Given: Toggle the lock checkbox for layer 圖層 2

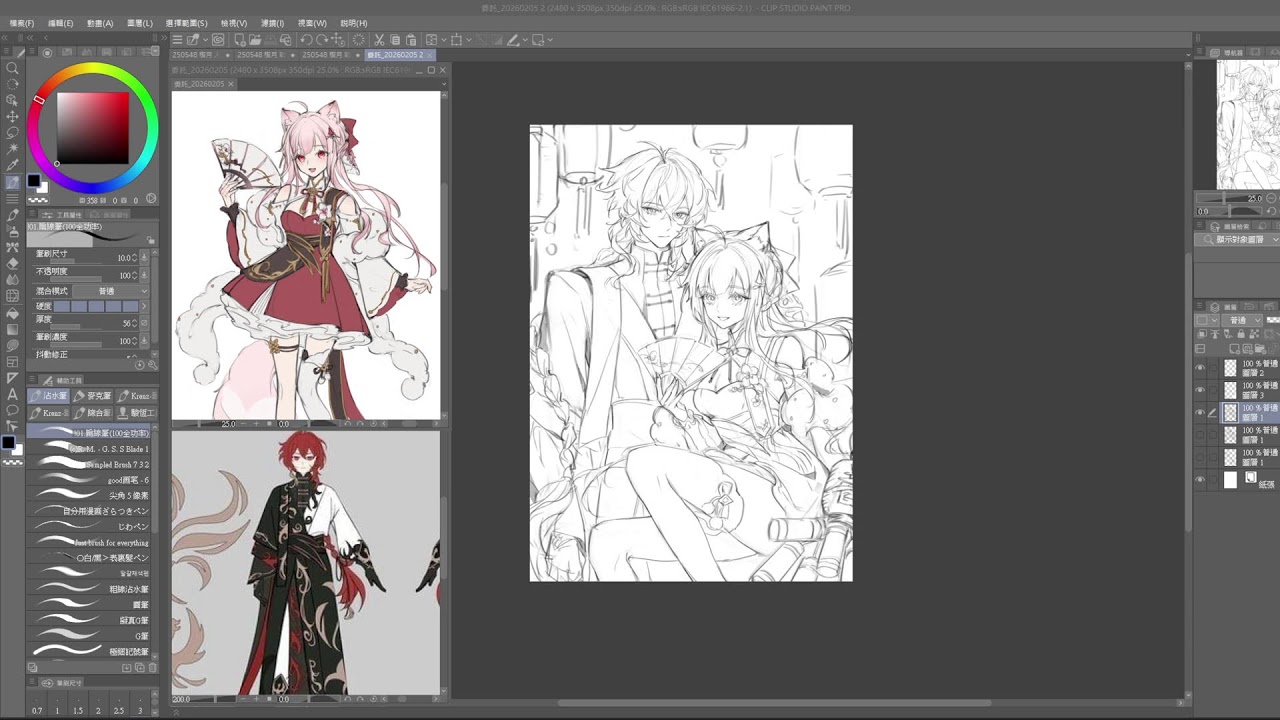Looking at the screenshot, I should pos(1213,367).
